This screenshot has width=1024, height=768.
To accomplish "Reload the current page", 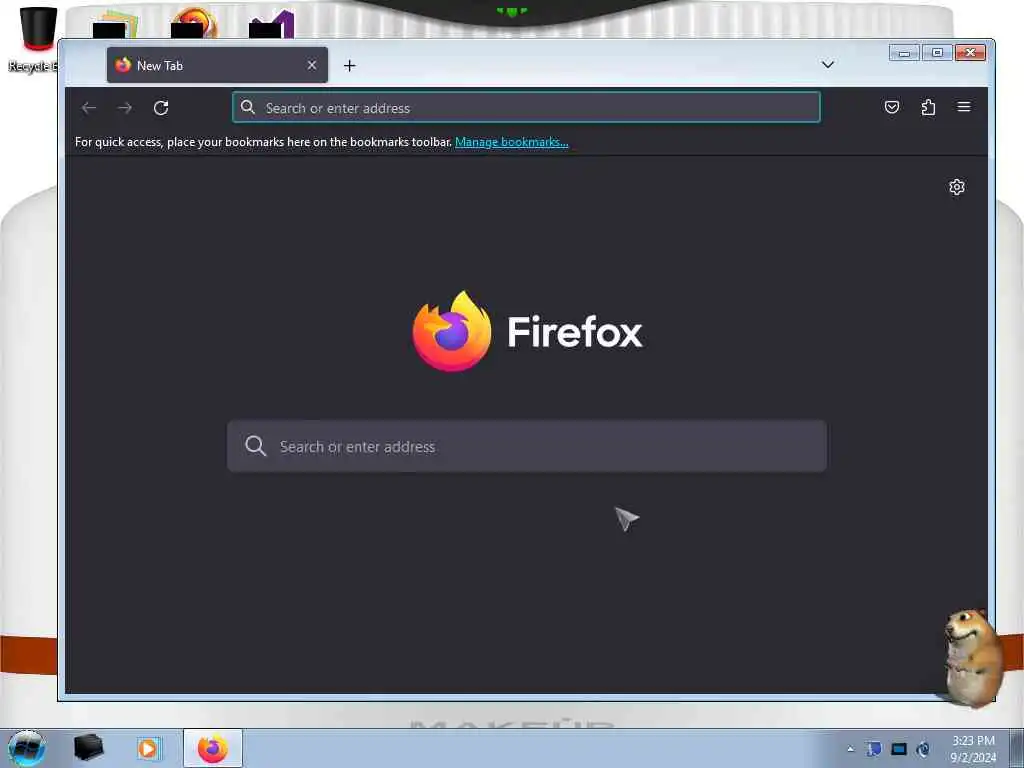I will (x=161, y=108).
